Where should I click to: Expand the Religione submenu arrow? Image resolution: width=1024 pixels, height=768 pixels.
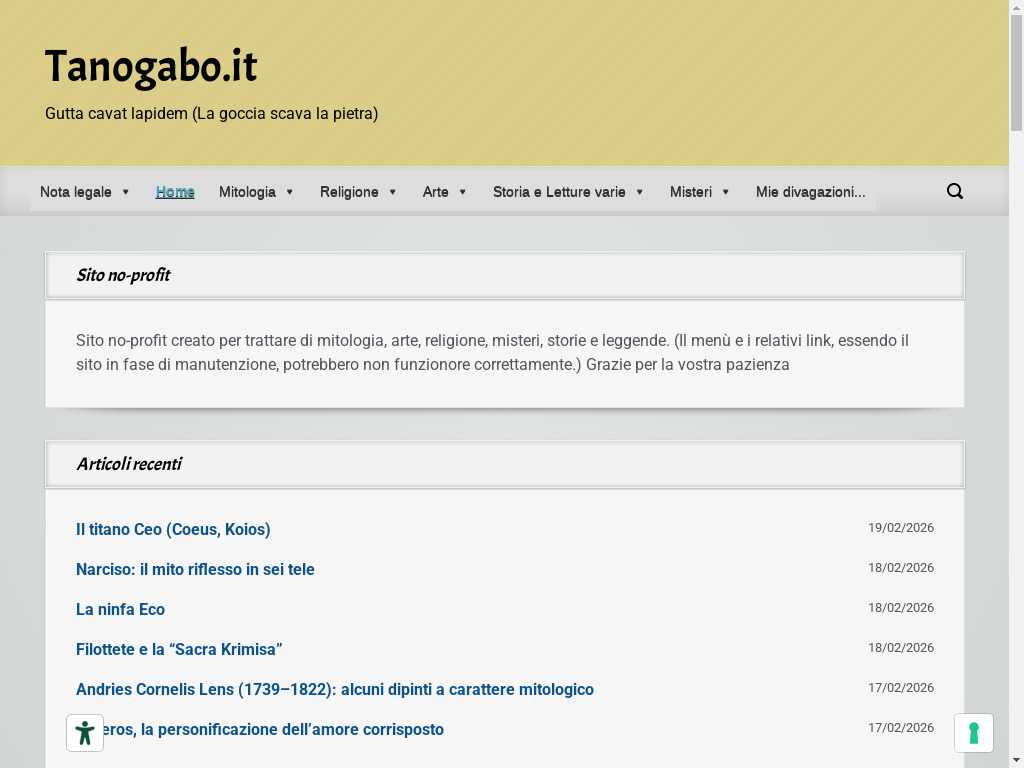393,192
